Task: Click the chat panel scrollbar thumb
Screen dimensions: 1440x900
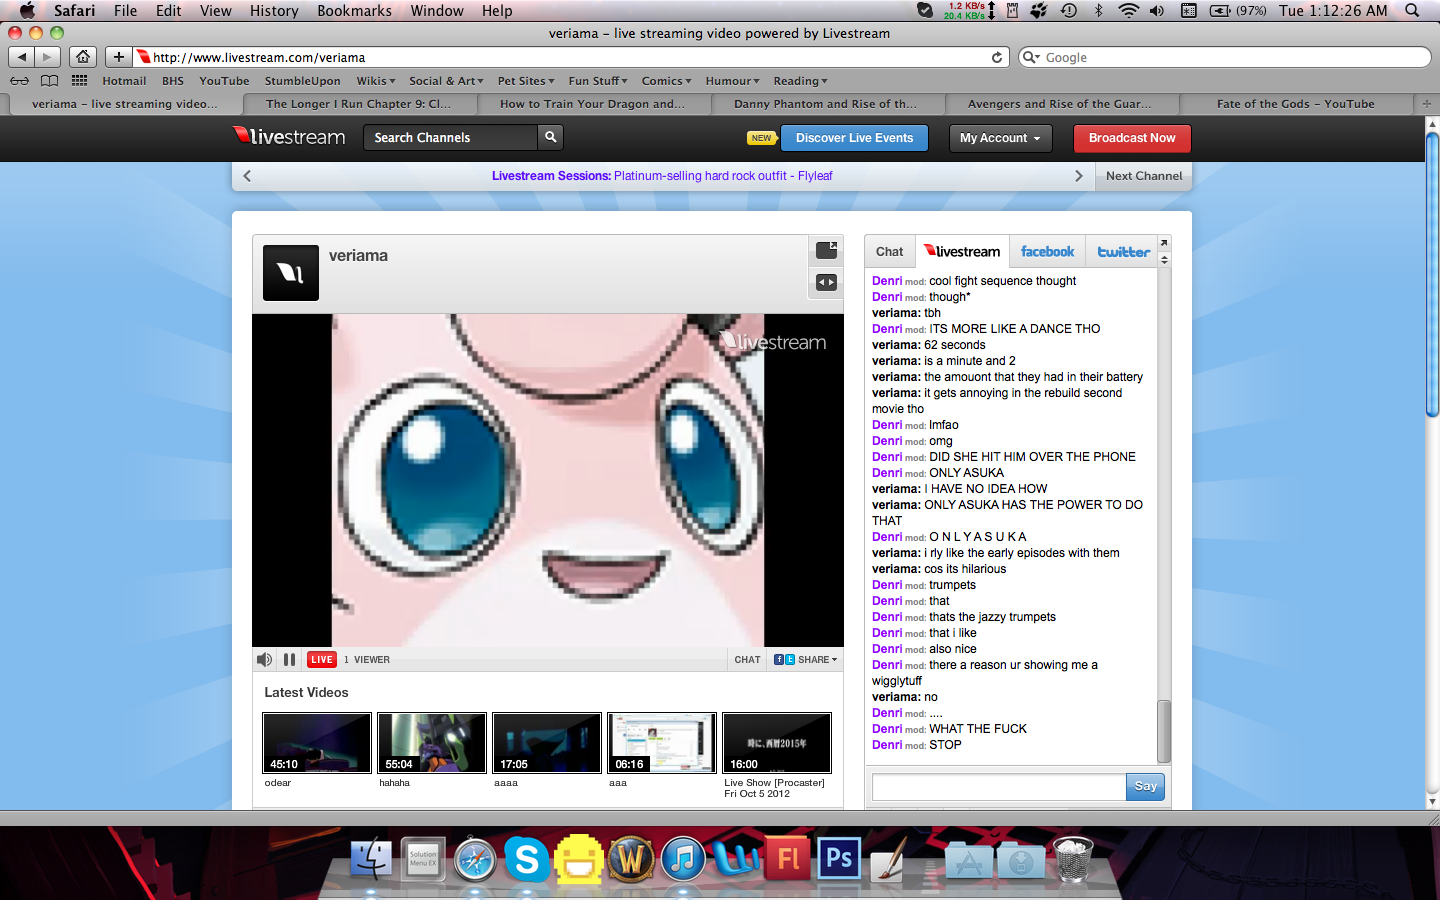Action: point(1163,732)
